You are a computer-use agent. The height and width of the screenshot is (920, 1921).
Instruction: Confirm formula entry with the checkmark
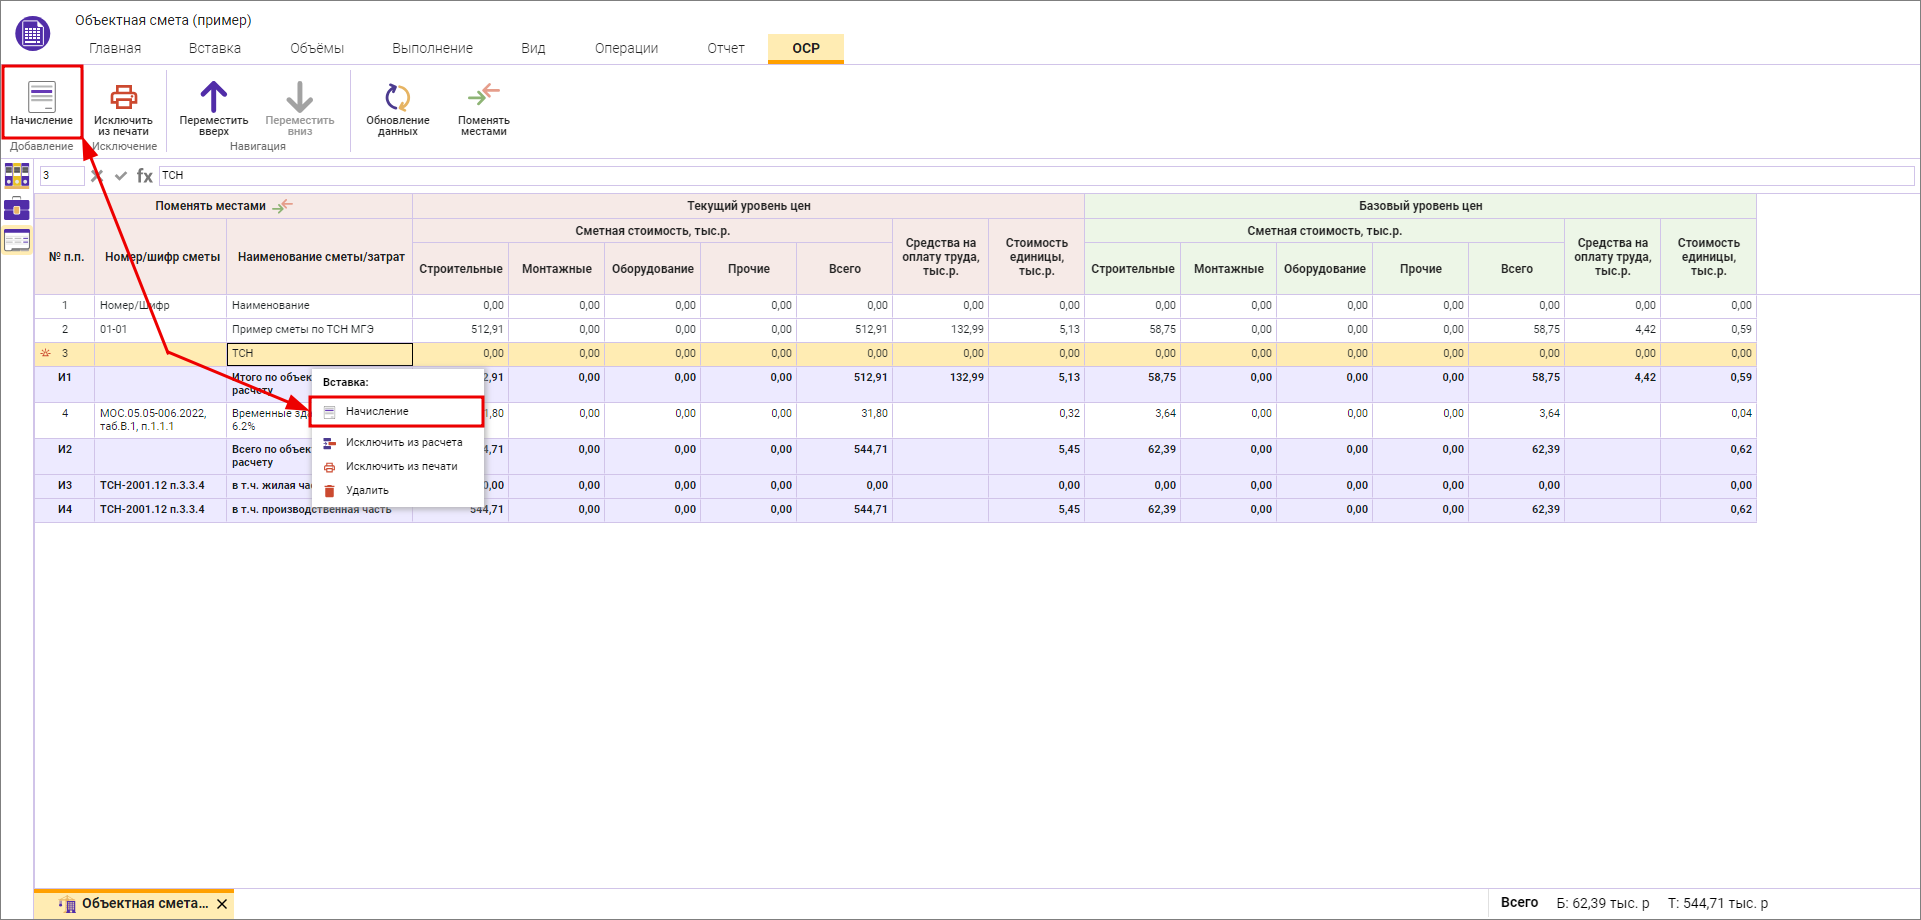(121, 176)
